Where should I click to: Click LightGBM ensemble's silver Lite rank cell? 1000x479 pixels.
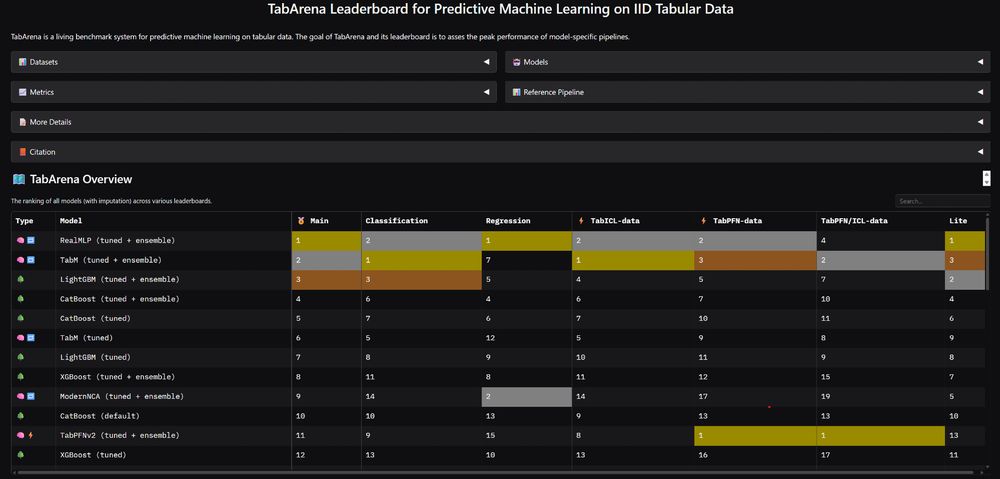(965, 279)
